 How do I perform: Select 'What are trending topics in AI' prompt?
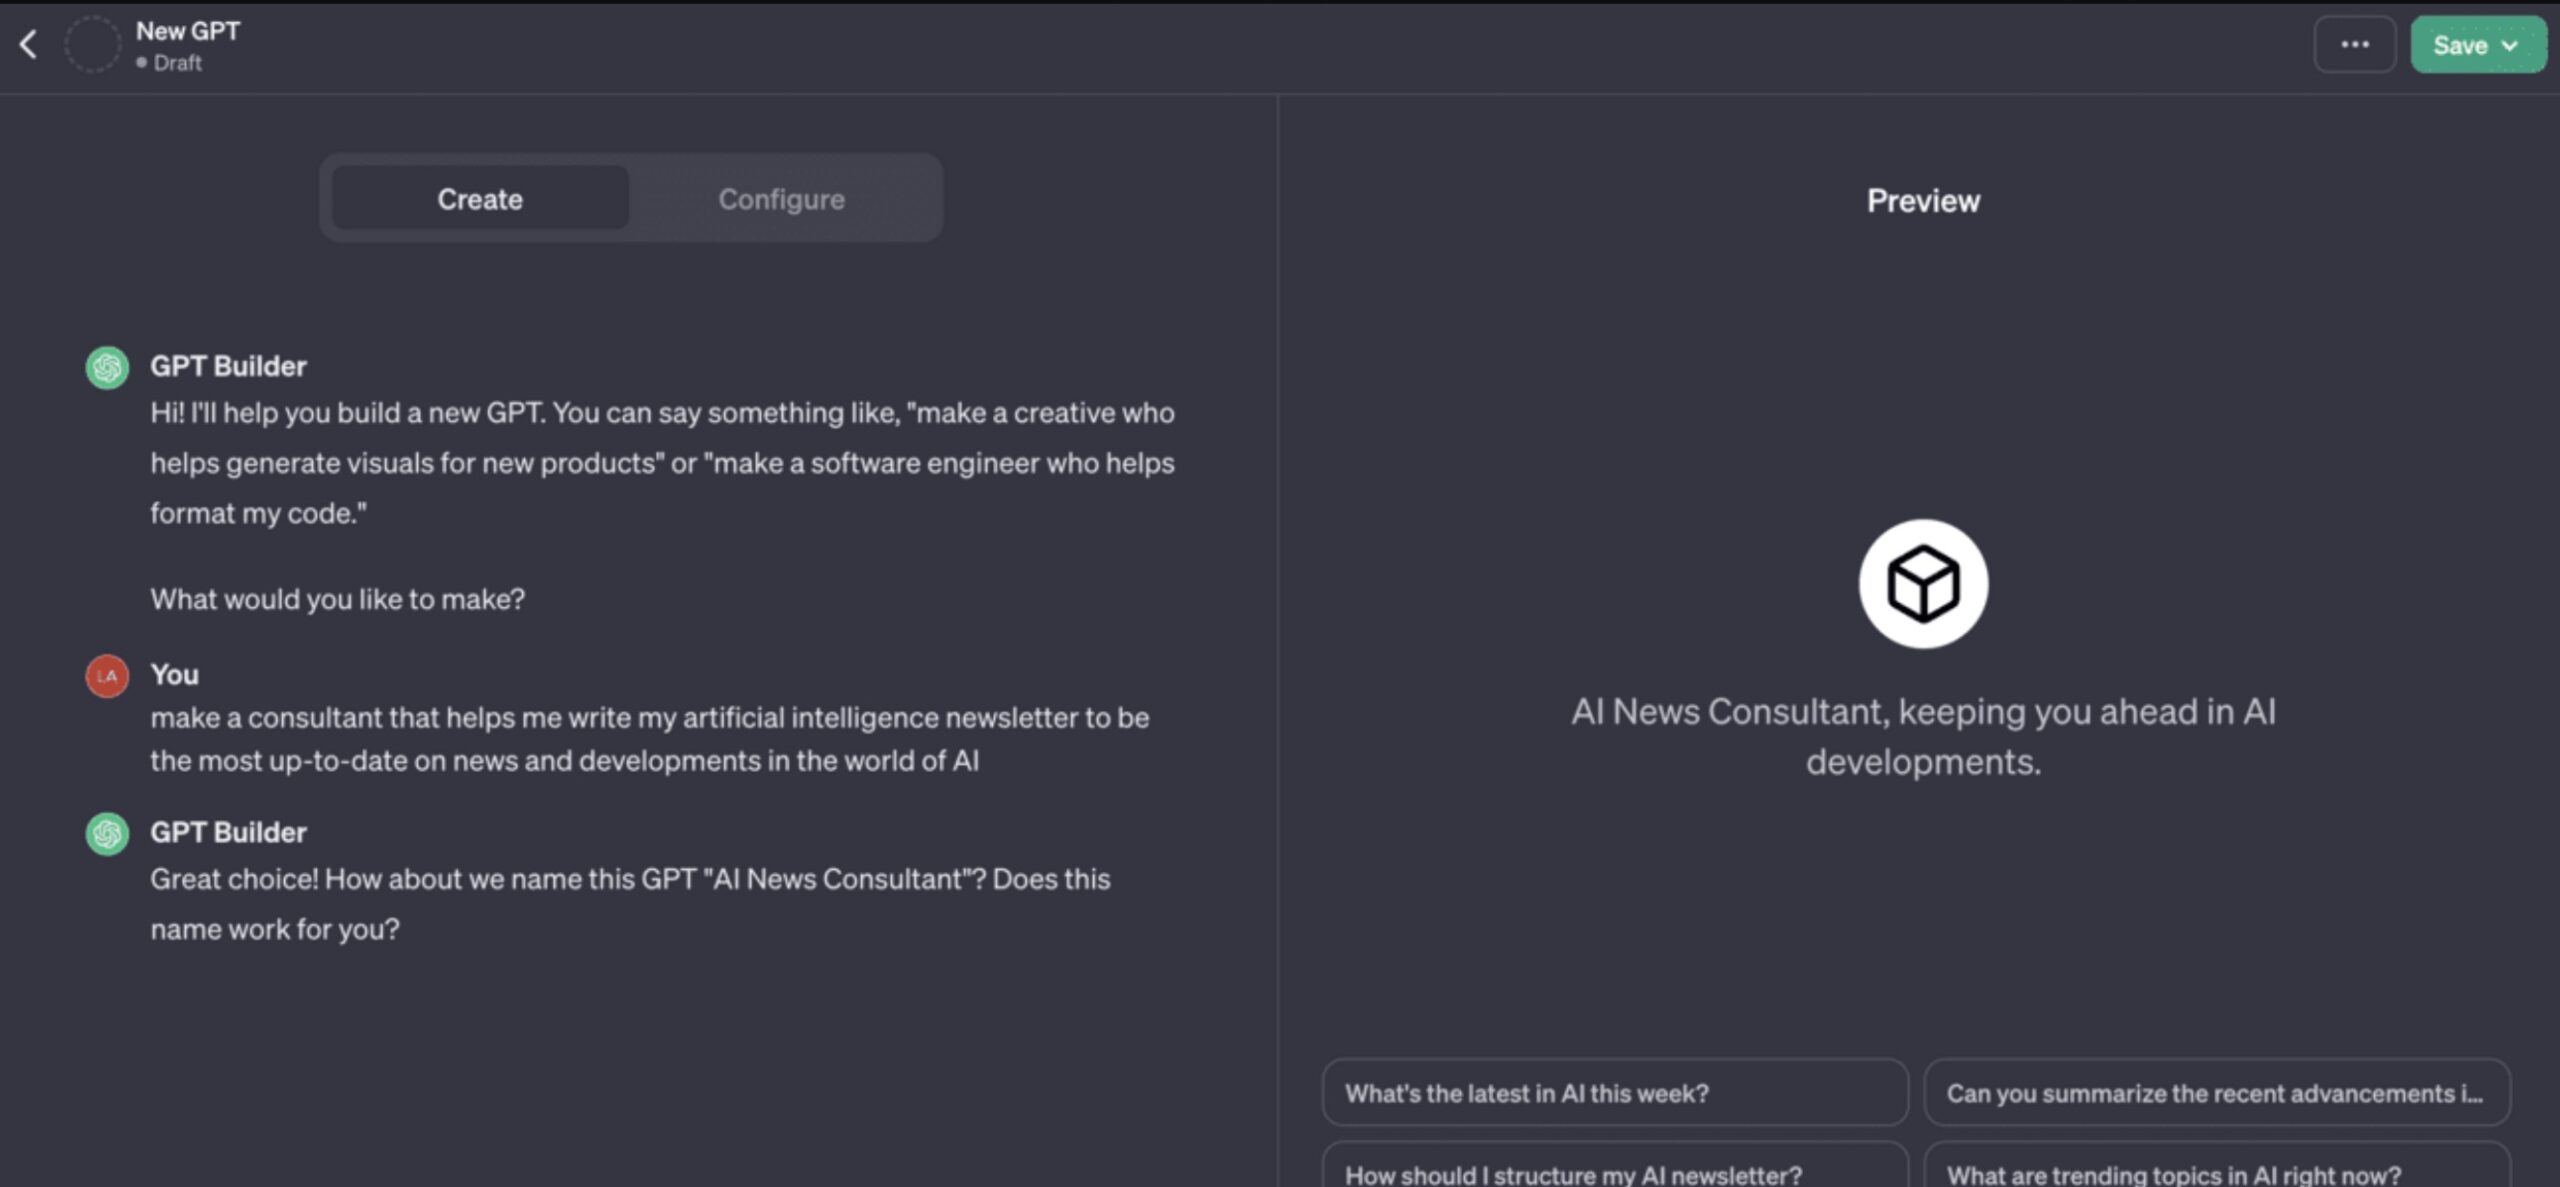2217,1166
